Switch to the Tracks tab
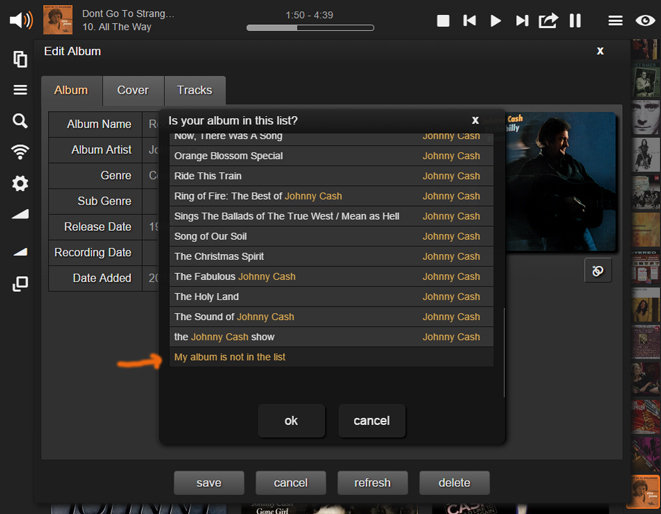The height and width of the screenshot is (514, 661). click(195, 90)
